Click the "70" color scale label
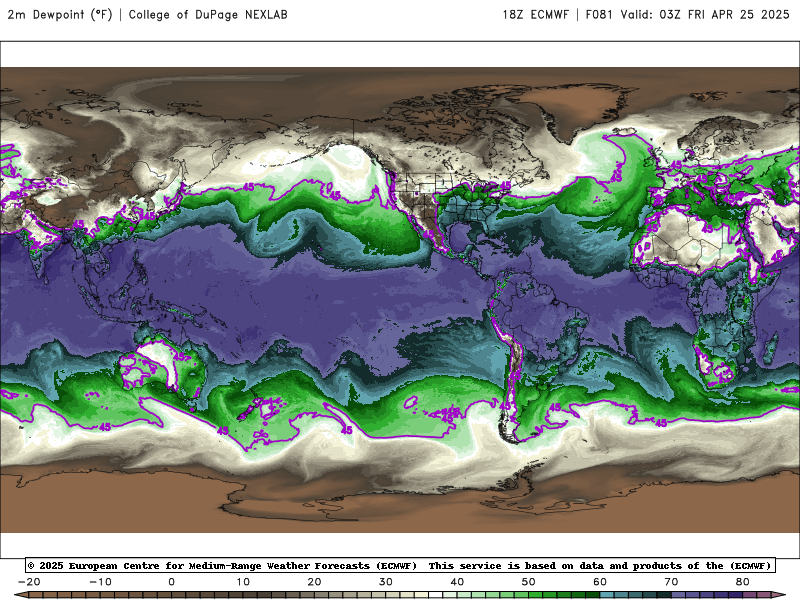The width and height of the screenshot is (800, 600). tap(671, 582)
